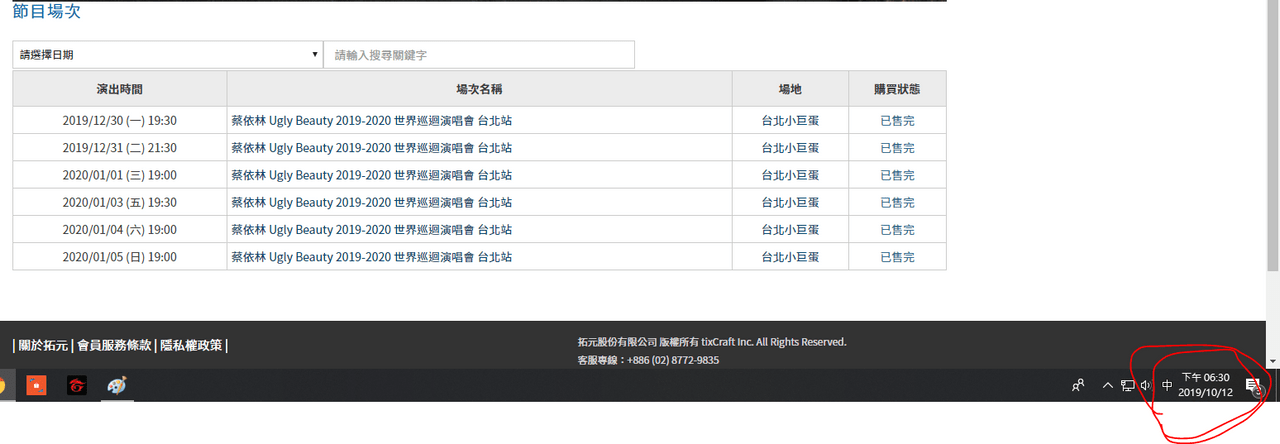
Task: Select the 2019/12/30 (一) 19:30 time cell
Action: click(120, 120)
